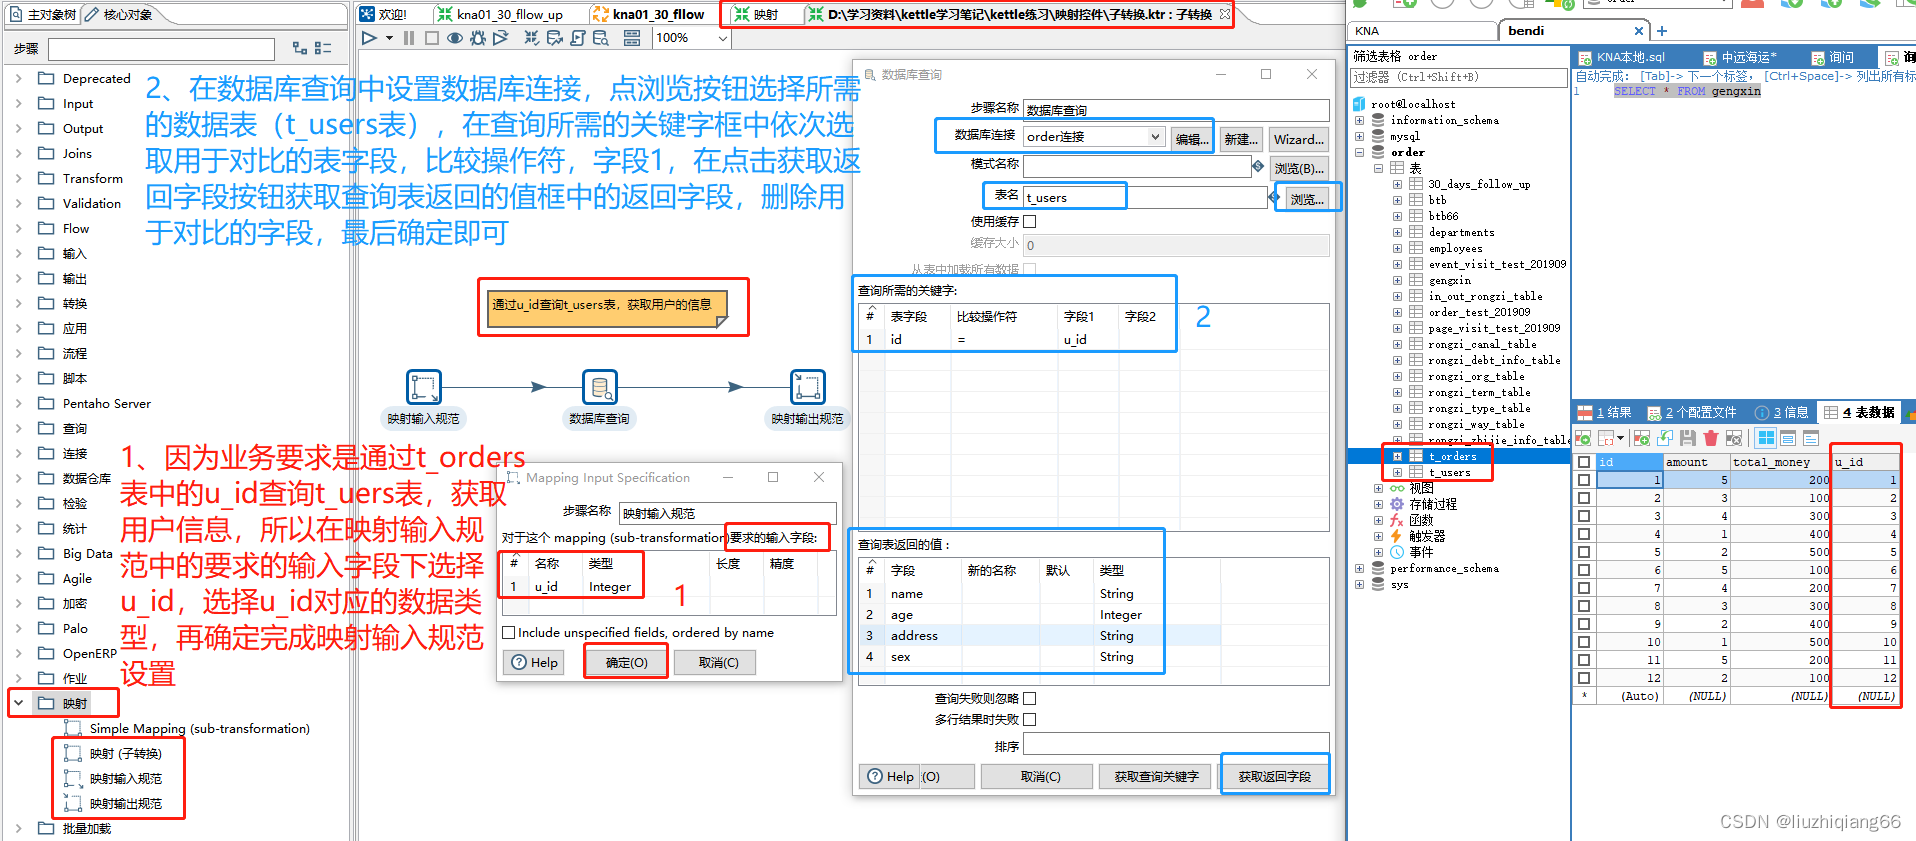Switch the SQLyog result to grid view
This screenshot has height=841, width=1916.
(x=1766, y=438)
